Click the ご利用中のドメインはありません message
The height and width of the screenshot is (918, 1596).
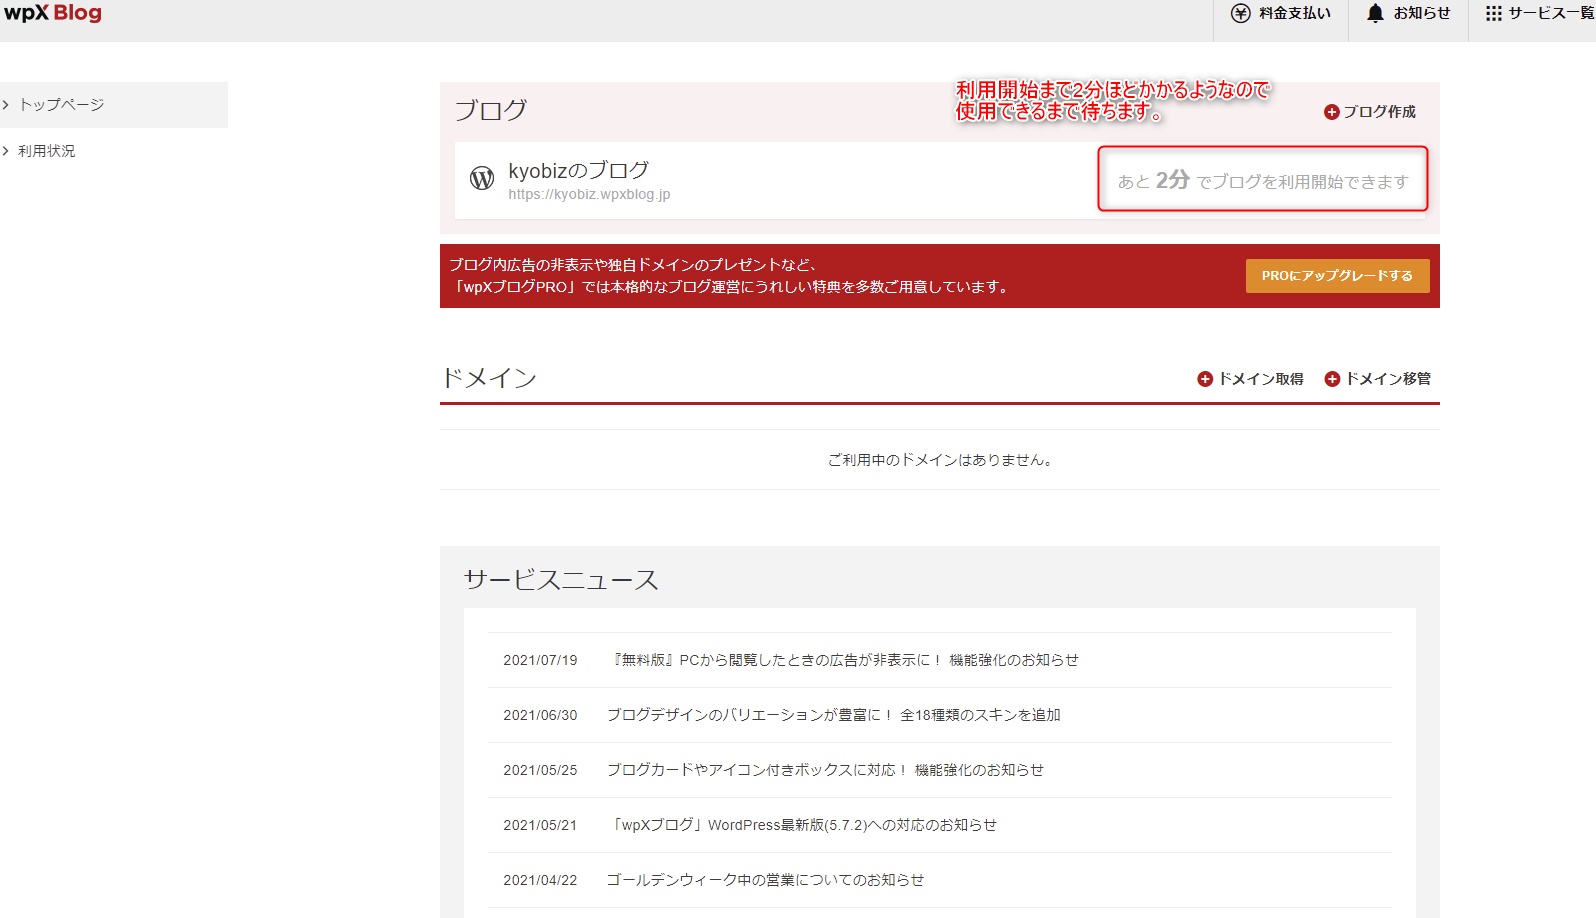point(940,460)
